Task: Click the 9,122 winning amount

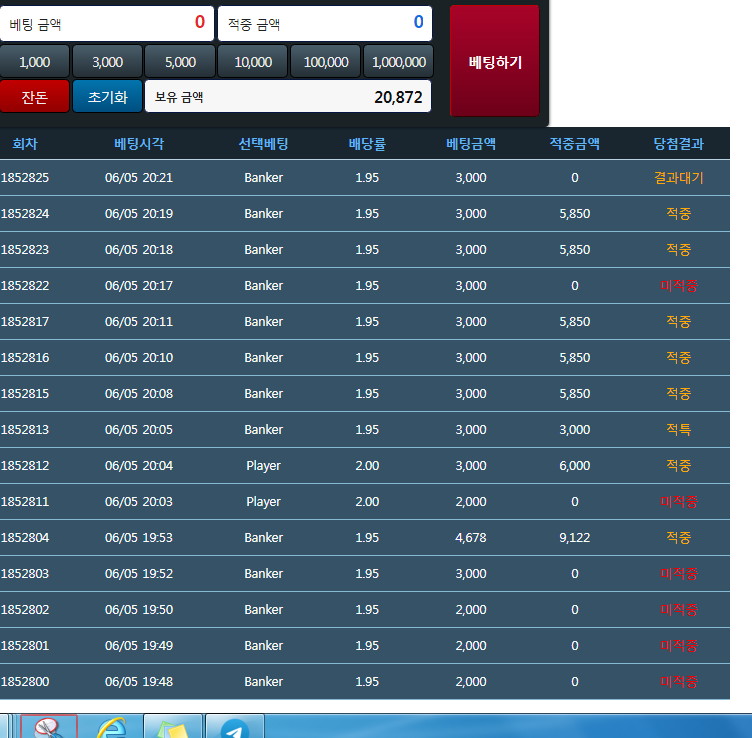Action: tap(575, 538)
